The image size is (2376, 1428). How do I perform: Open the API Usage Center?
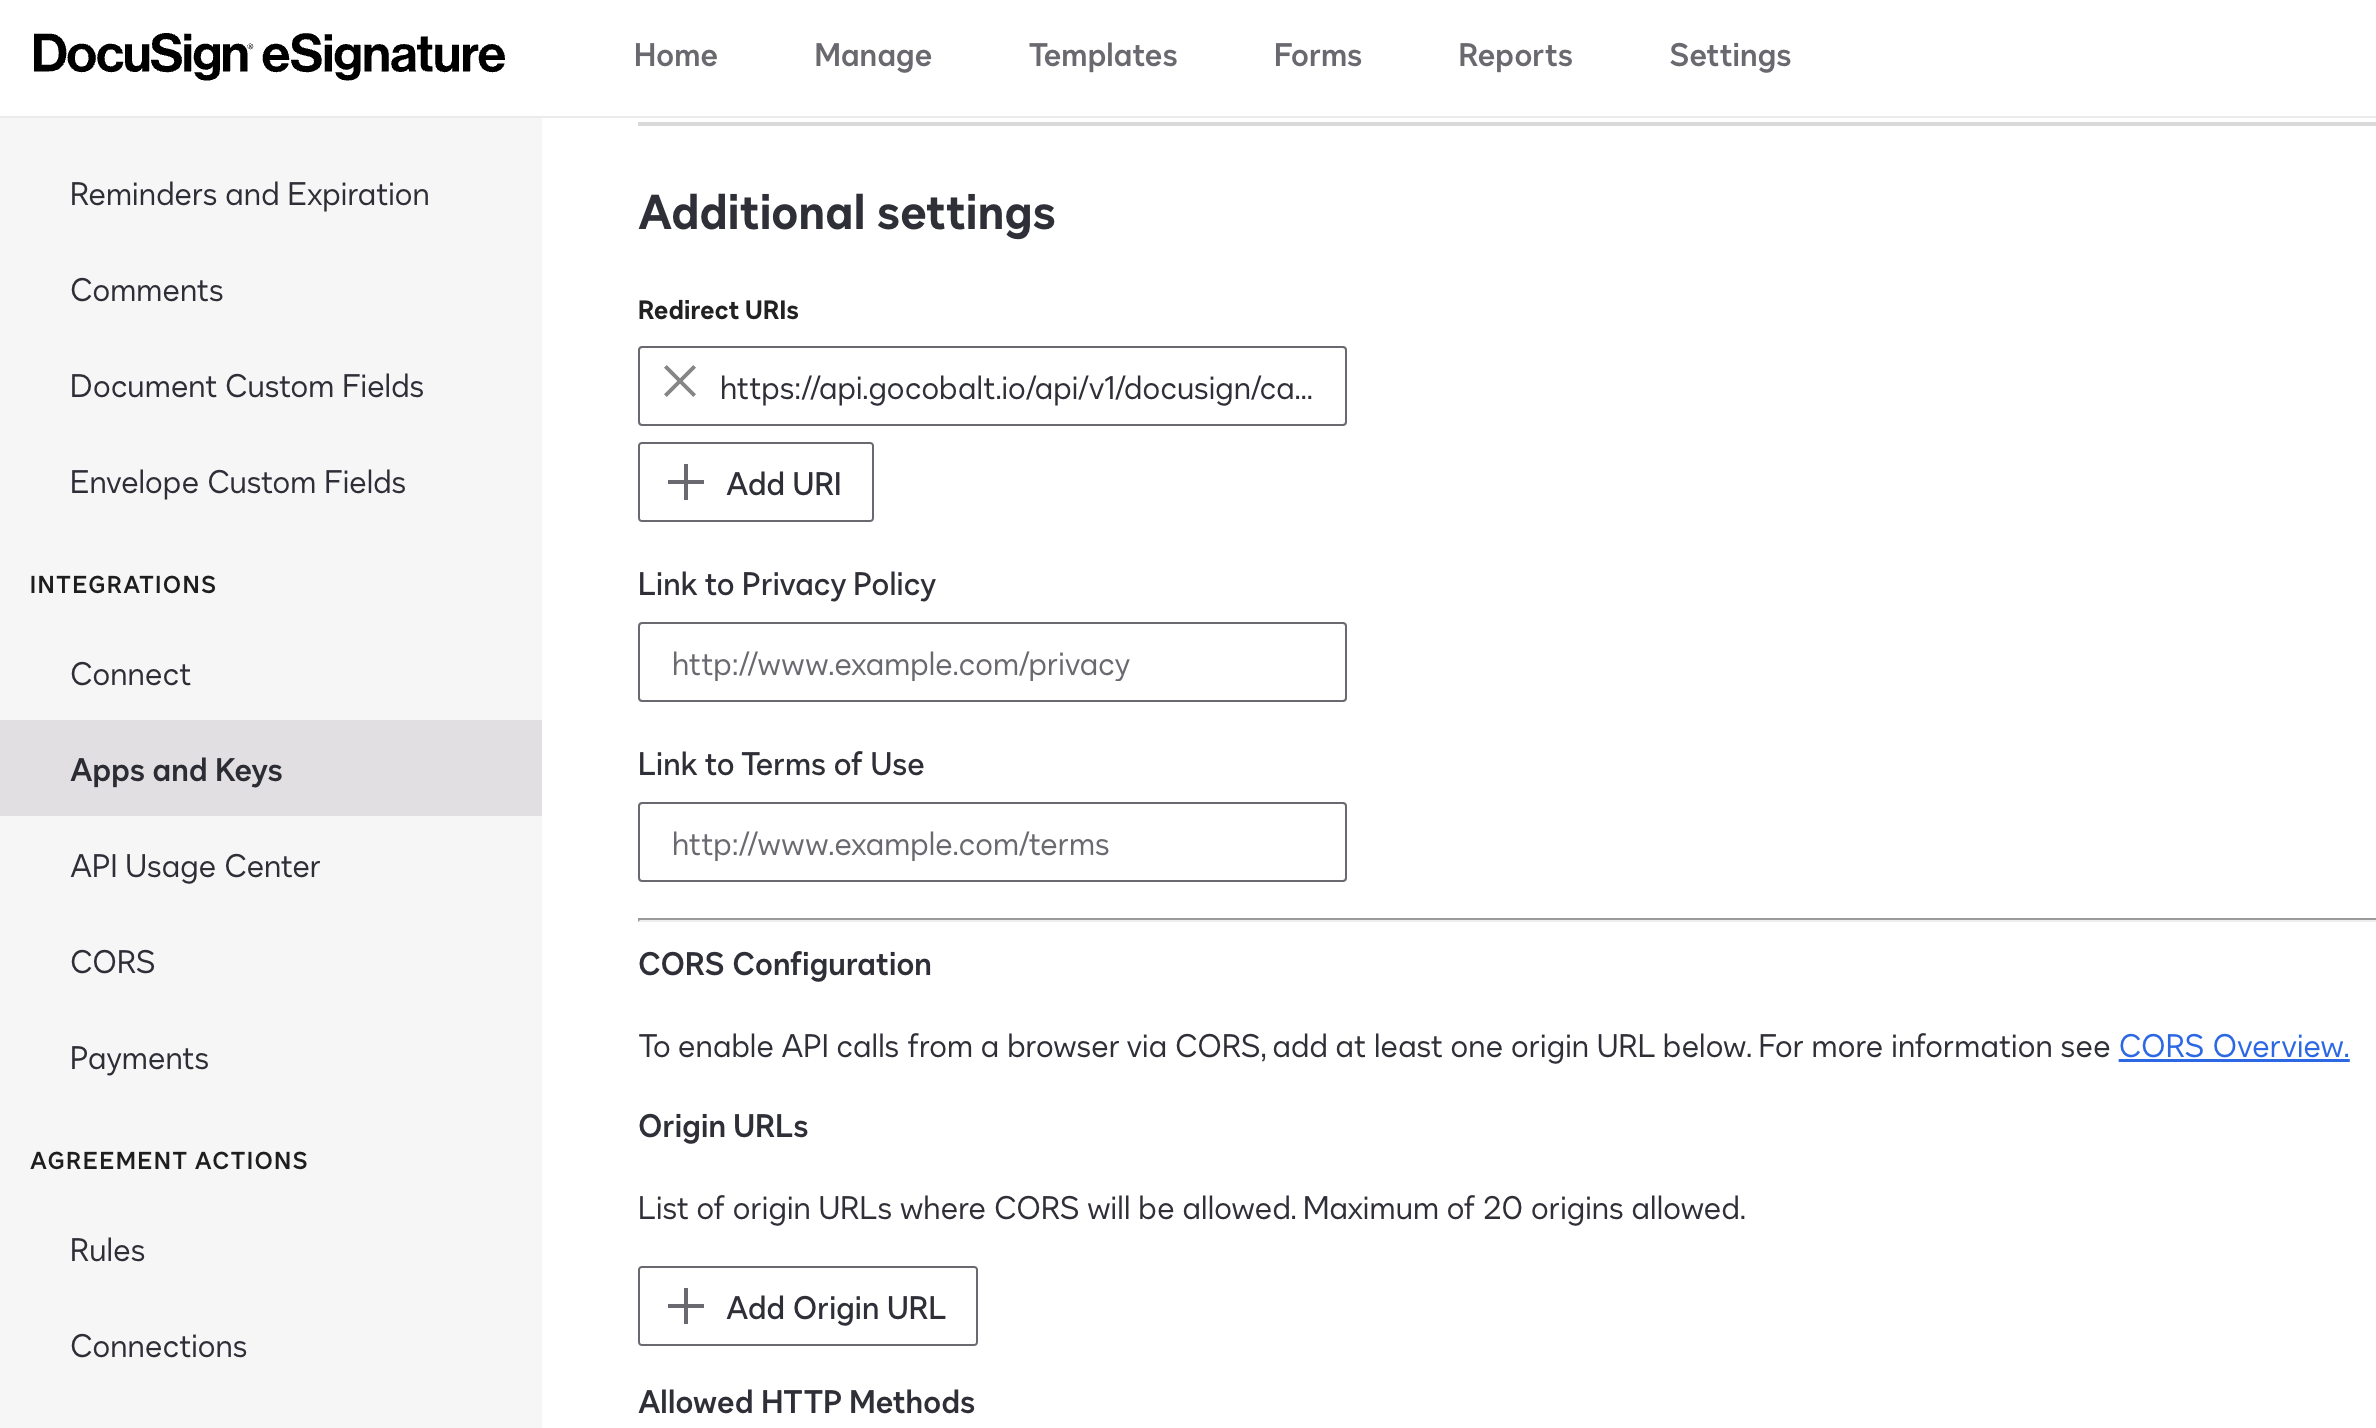coord(195,865)
